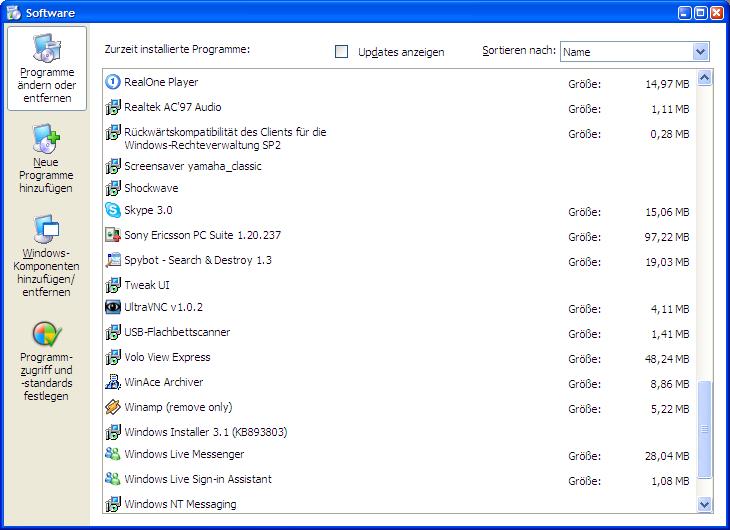Select UltraVNC v1.0.2 entry

click(x=163, y=307)
